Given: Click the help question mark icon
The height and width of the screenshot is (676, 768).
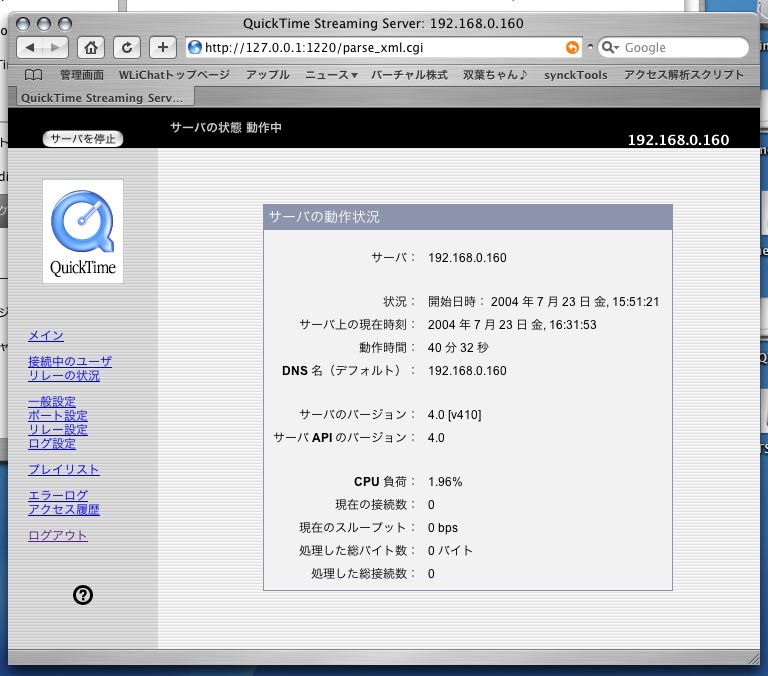Looking at the screenshot, I should click(x=83, y=595).
